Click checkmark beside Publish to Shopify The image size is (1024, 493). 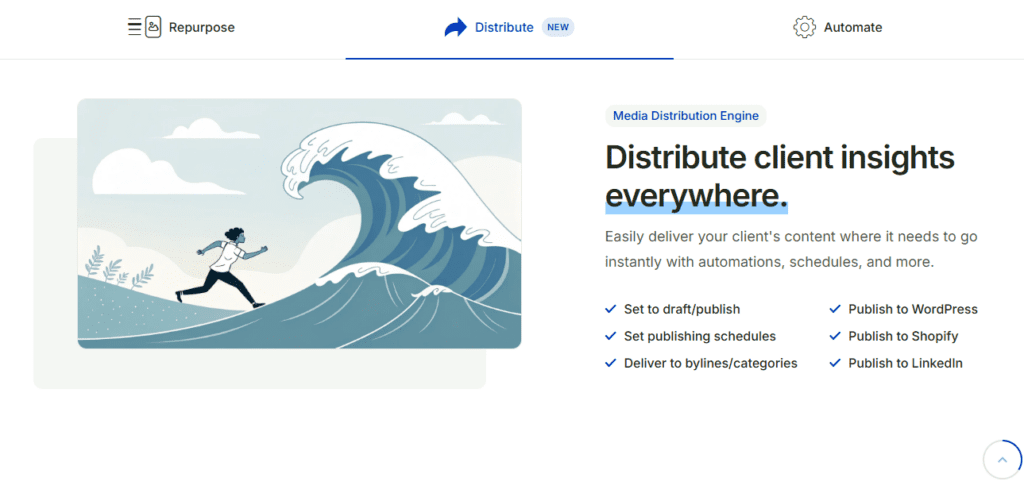(x=835, y=337)
